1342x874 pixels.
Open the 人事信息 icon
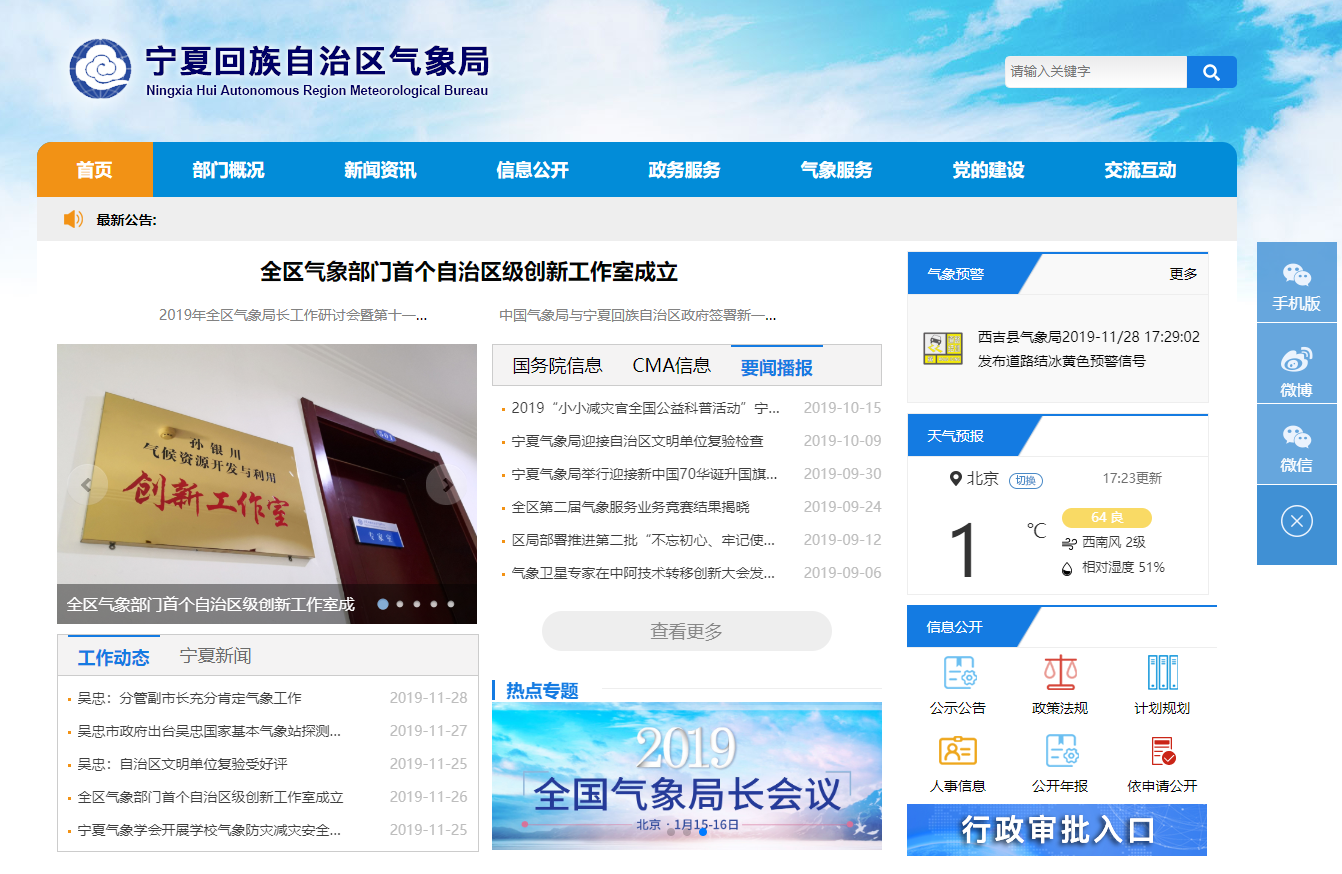[958, 752]
